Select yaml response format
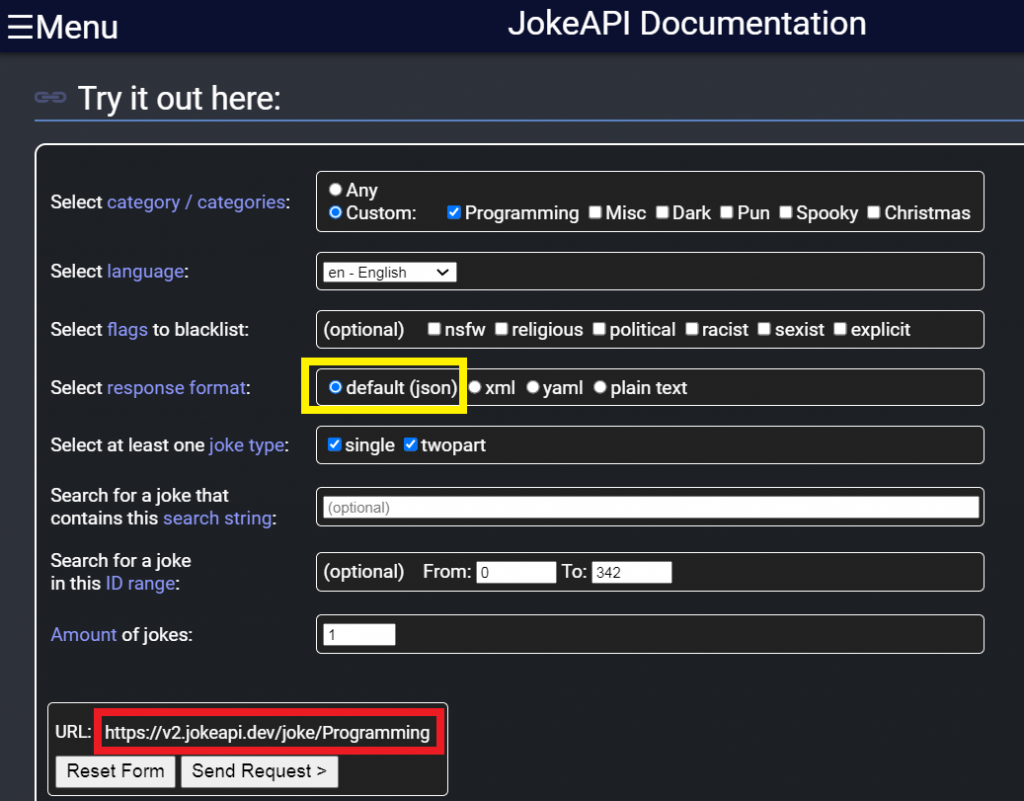This screenshot has height=801, width=1024. (x=533, y=387)
